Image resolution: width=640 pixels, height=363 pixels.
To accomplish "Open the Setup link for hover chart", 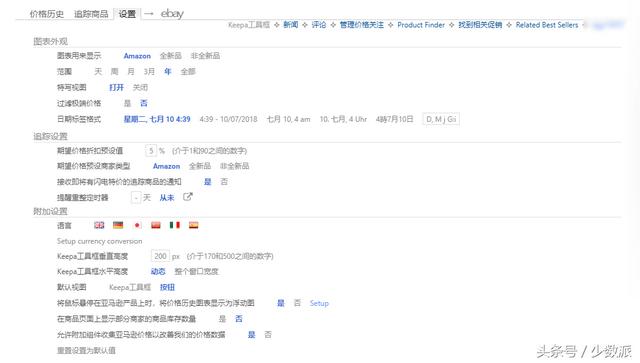I will coord(319,303).
